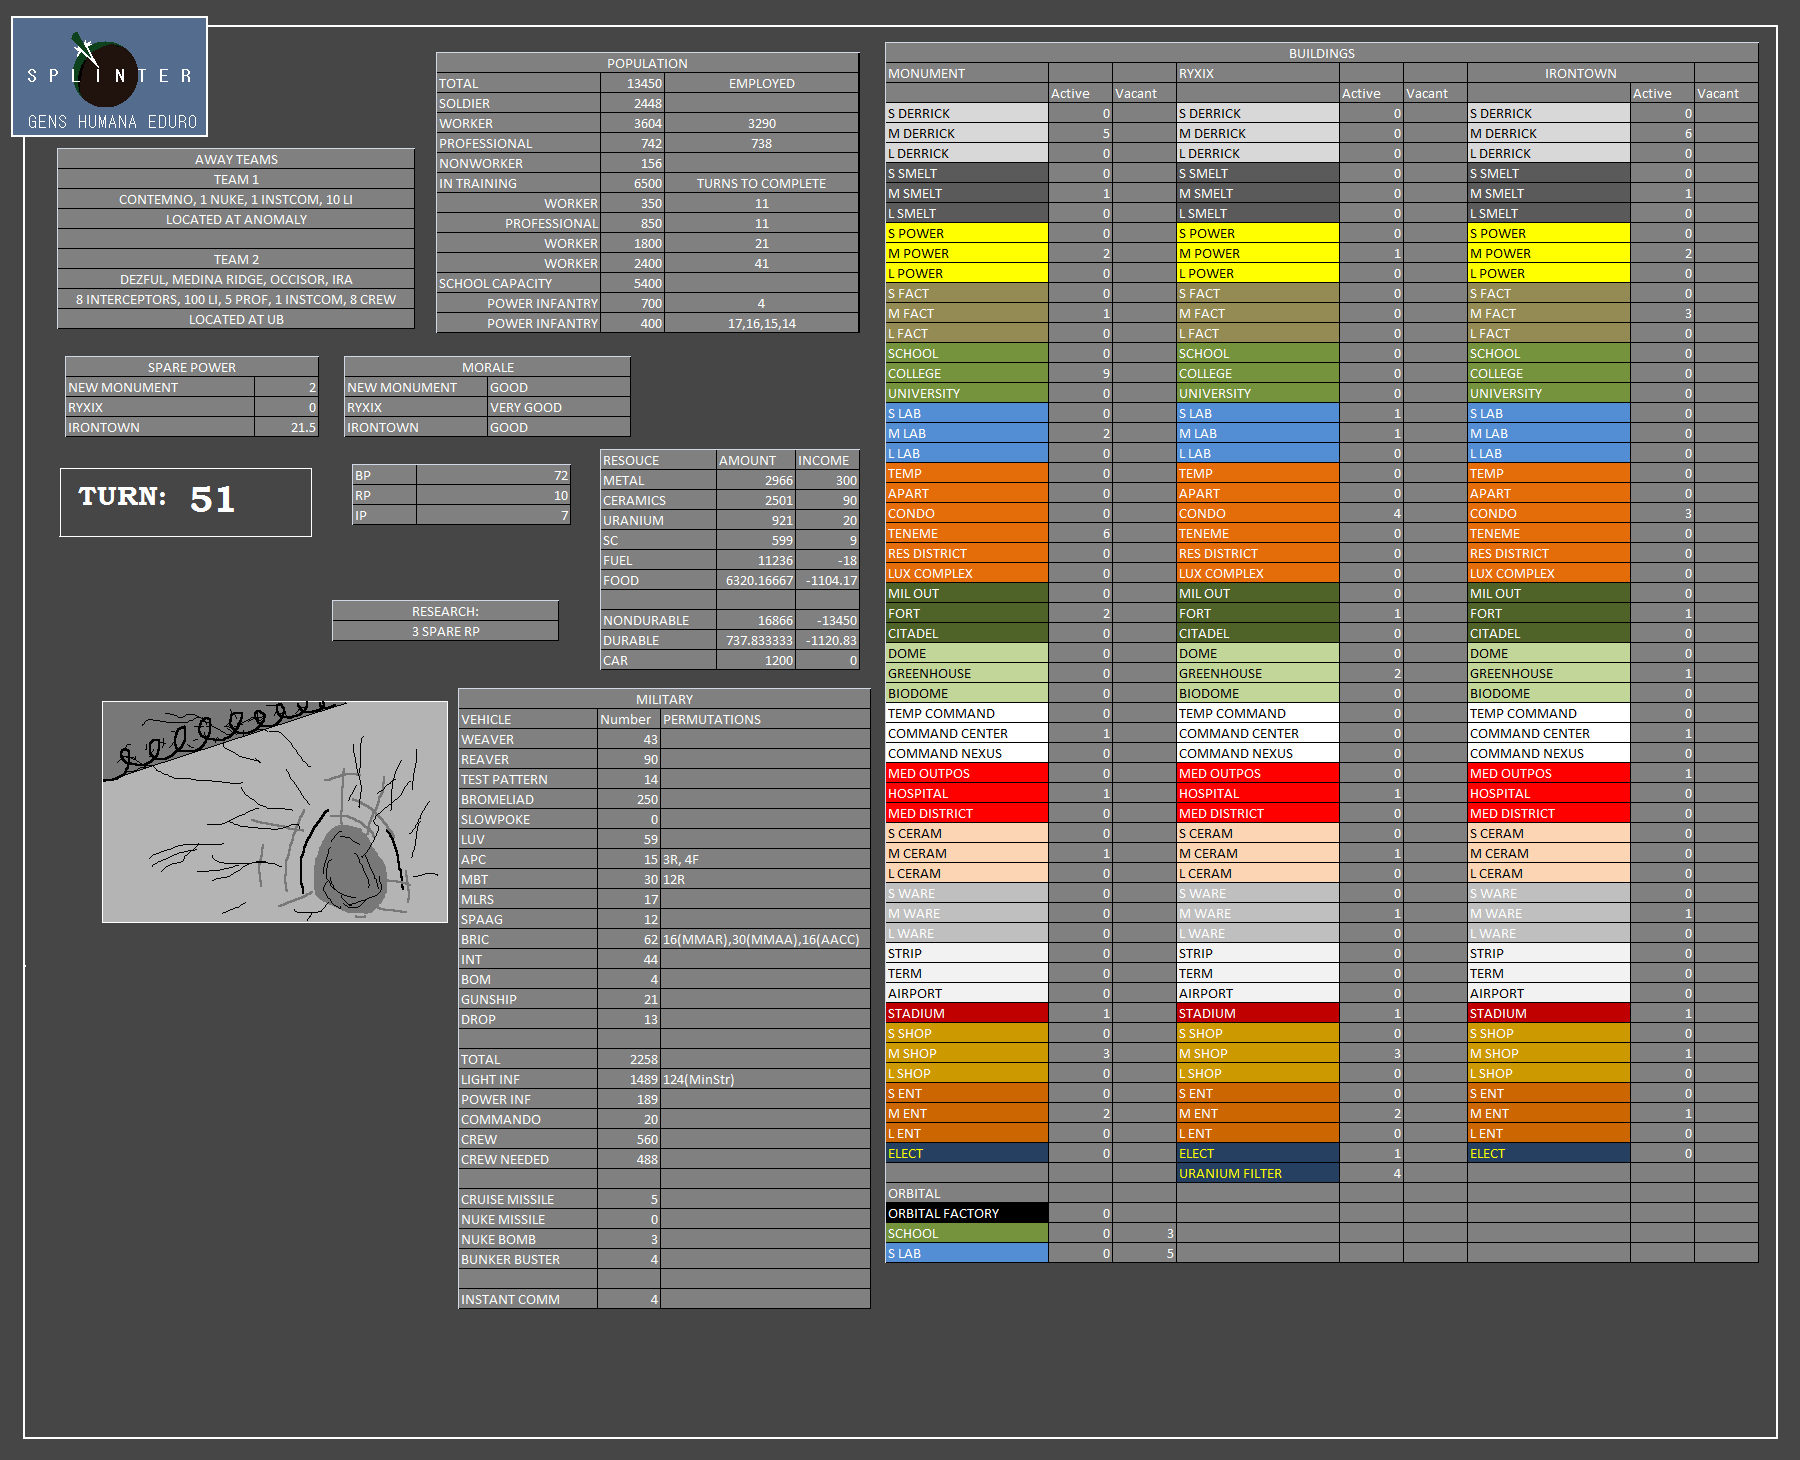Click the Splinter Gens Humana Eduro logo
Screen dimensions: 1800x1460
[x=110, y=77]
